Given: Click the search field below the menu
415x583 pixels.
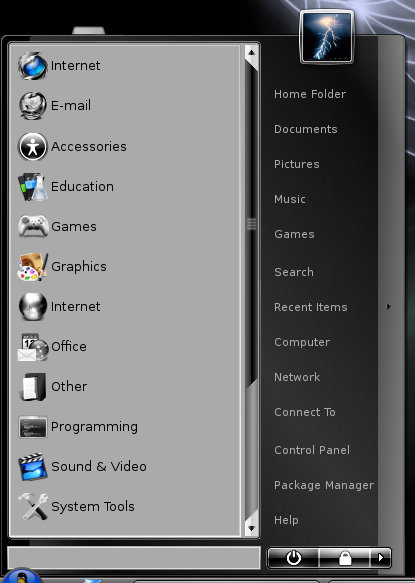Looking at the screenshot, I should click(x=133, y=557).
